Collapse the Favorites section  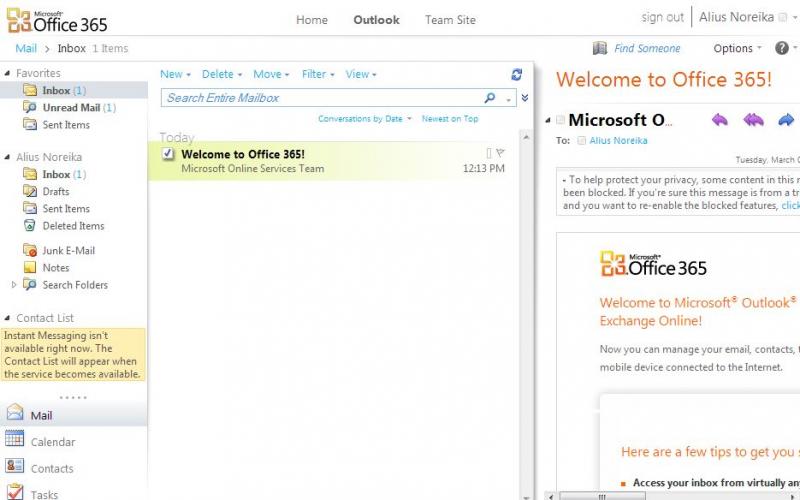(x=7, y=73)
